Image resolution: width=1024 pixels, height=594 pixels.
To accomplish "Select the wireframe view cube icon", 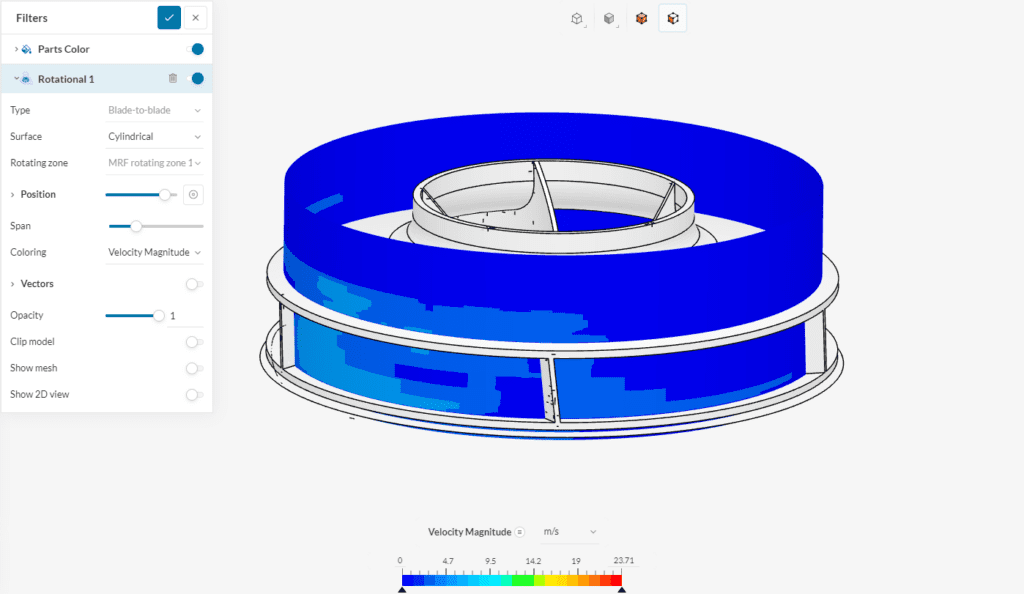I will (577, 17).
